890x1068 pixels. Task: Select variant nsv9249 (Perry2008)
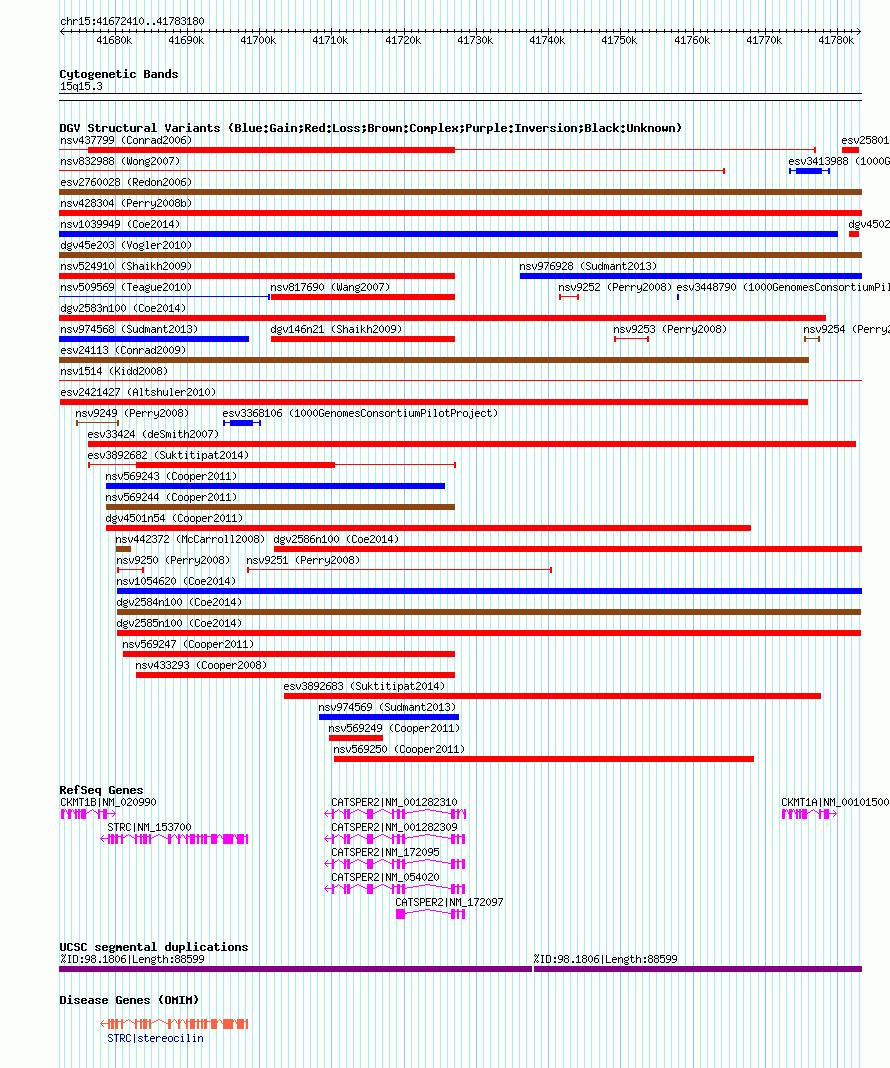click(132, 413)
